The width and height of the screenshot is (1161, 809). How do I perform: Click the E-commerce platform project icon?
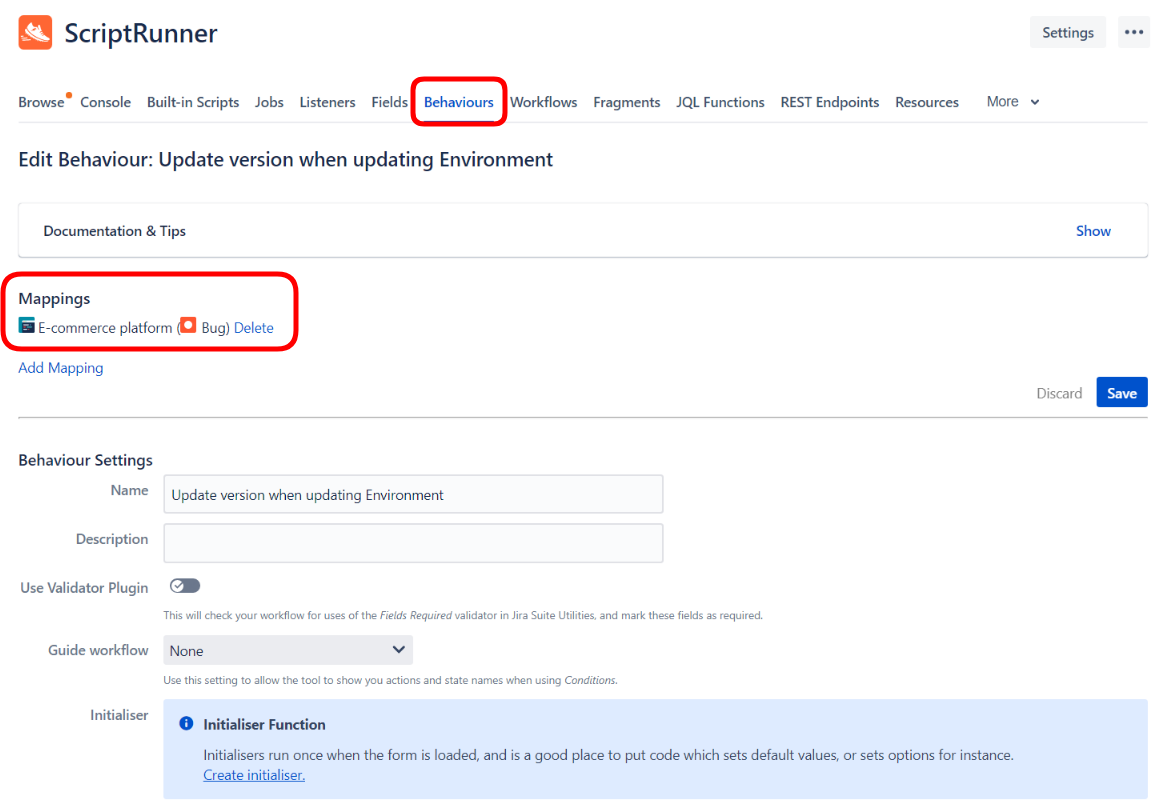27,326
